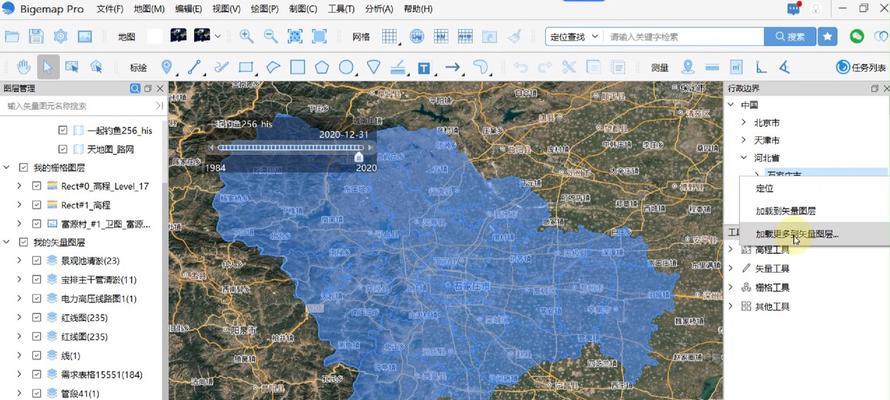Open a project with the folder icon
Image resolution: width=890 pixels, height=400 pixels.
pyautogui.click(x=12, y=37)
